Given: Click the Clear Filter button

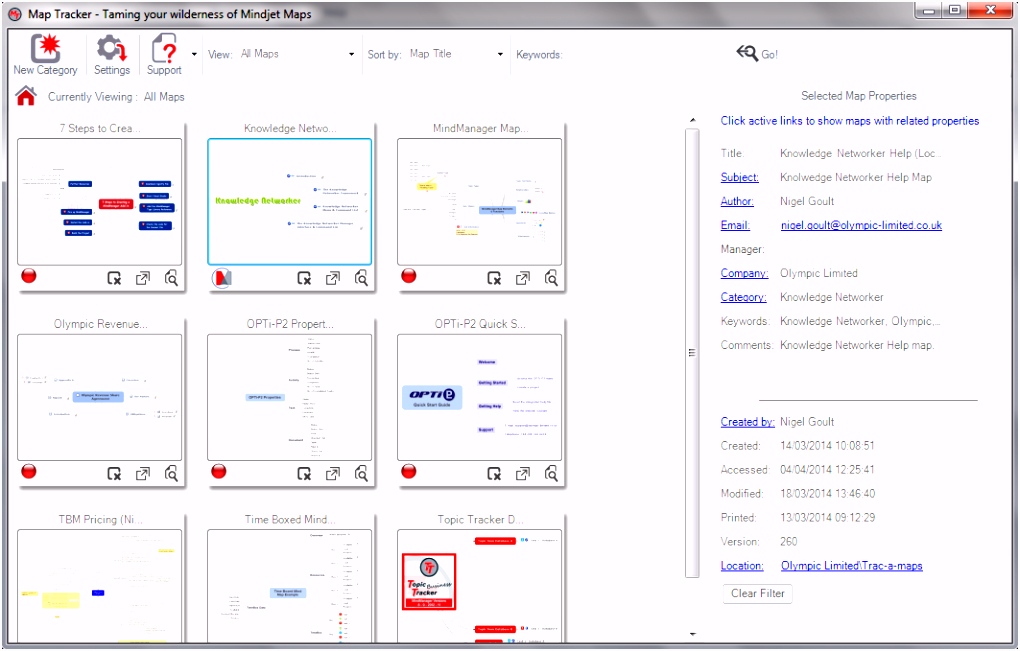Looking at the screenshot, I should coord(758,593).
